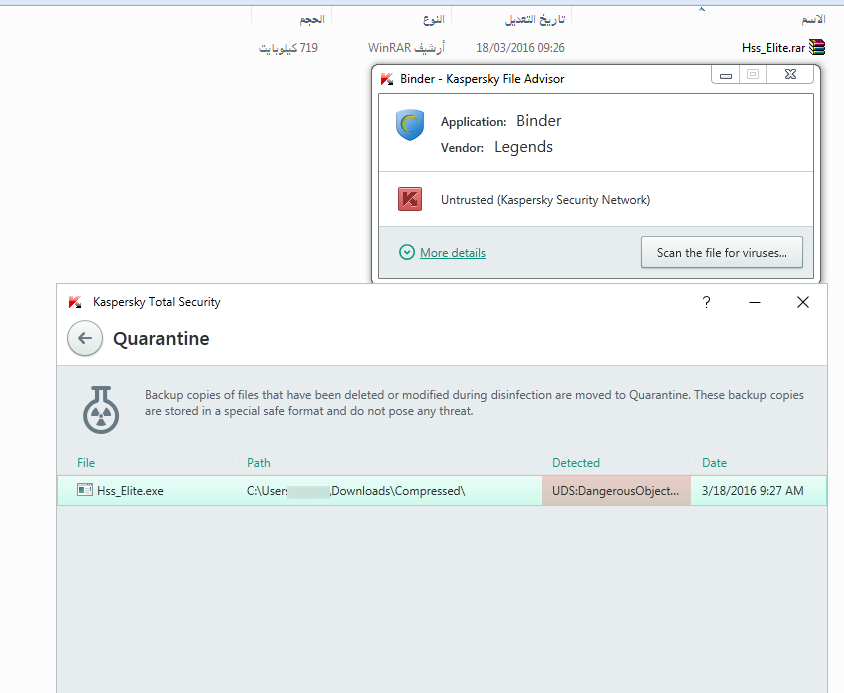Close the Kaspersky Total Security window
Image resolution: width=844 pixels, height=693 pixels.
(x=803, y=302)
